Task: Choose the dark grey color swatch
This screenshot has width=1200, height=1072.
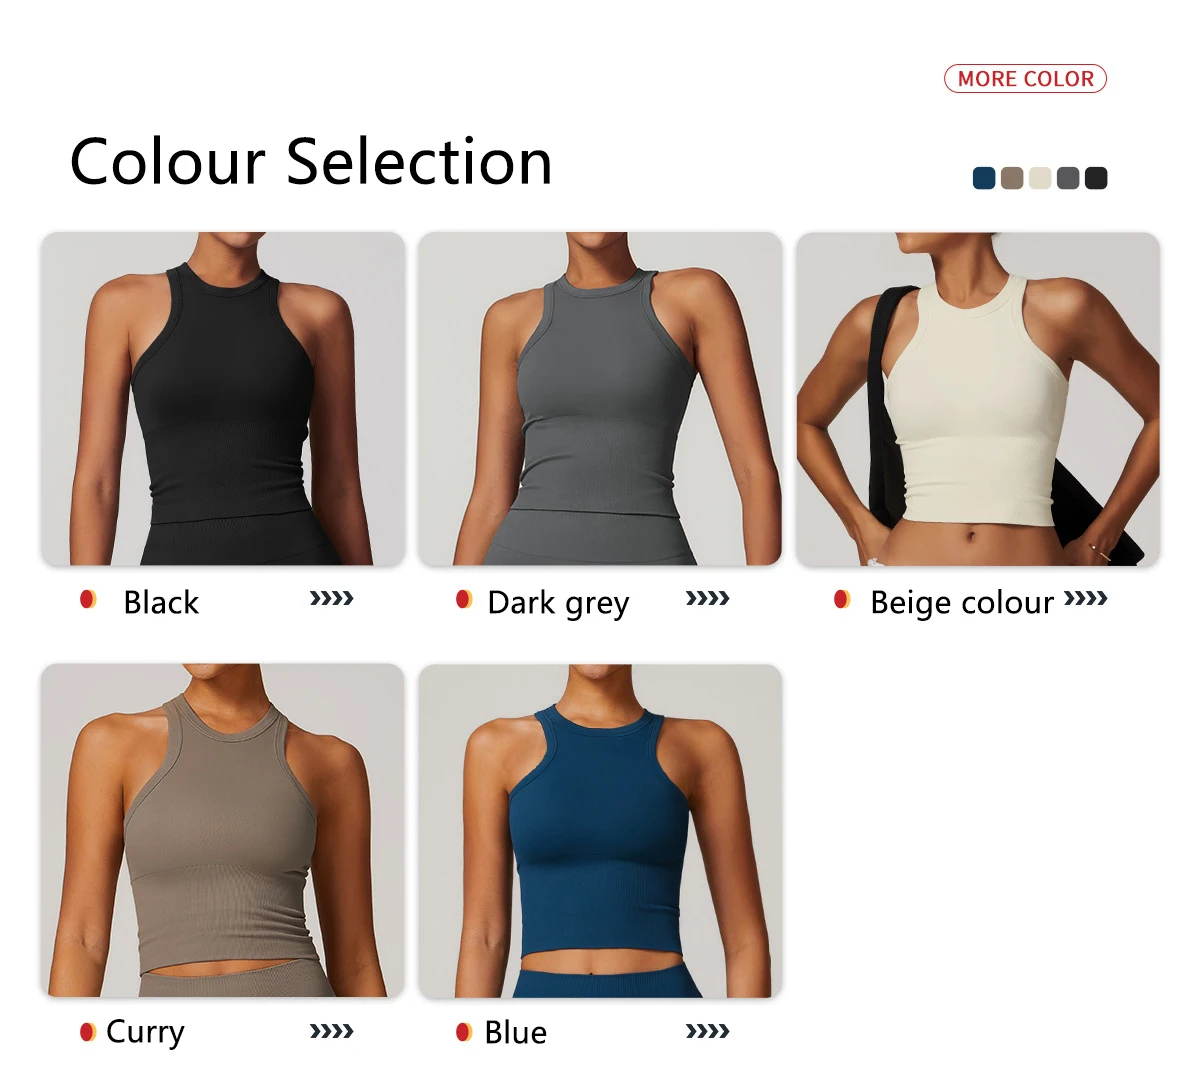Action: 1068,178
